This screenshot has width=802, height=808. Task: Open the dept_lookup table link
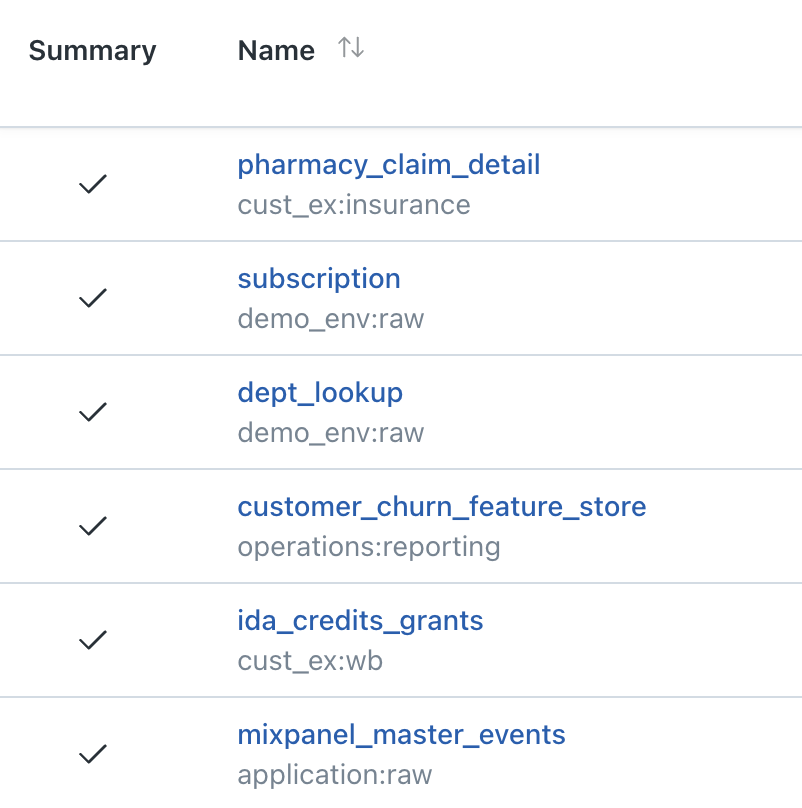320,393
